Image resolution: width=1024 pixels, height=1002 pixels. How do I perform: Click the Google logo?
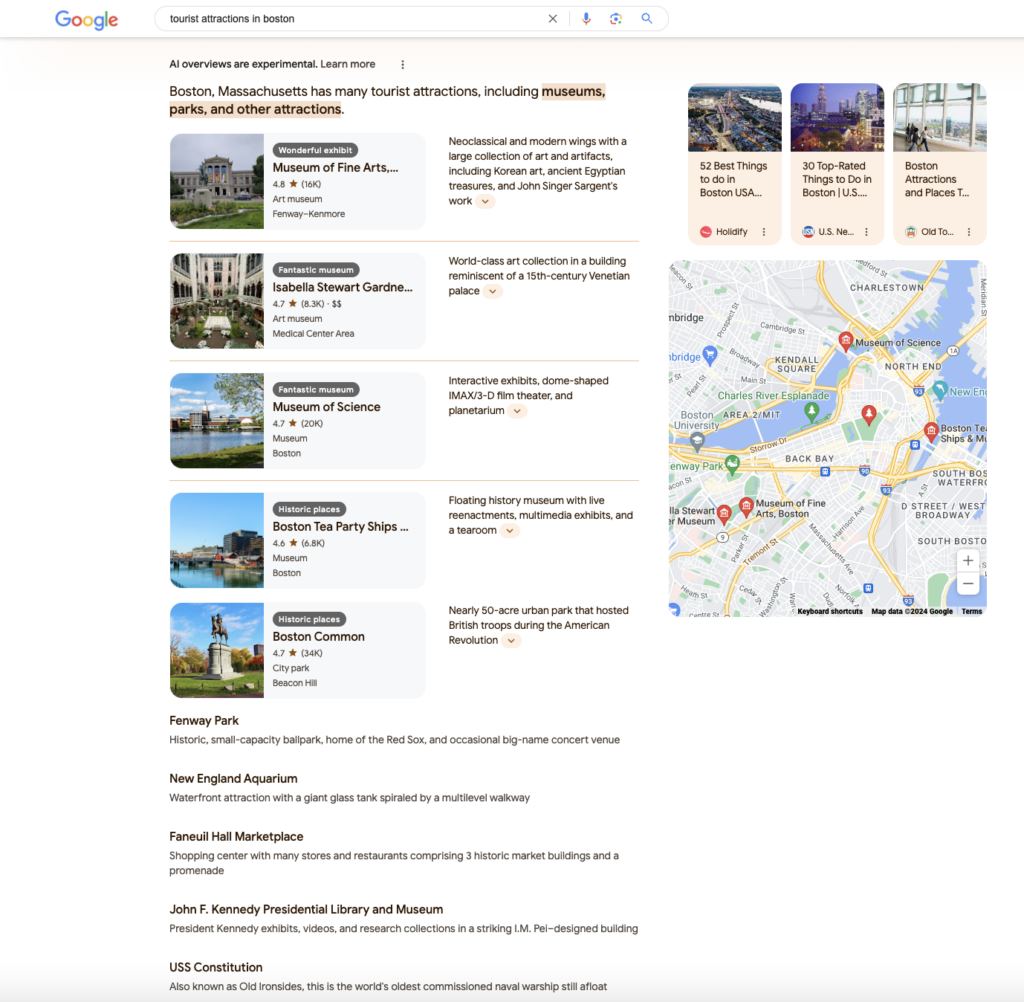pos(86,20)
